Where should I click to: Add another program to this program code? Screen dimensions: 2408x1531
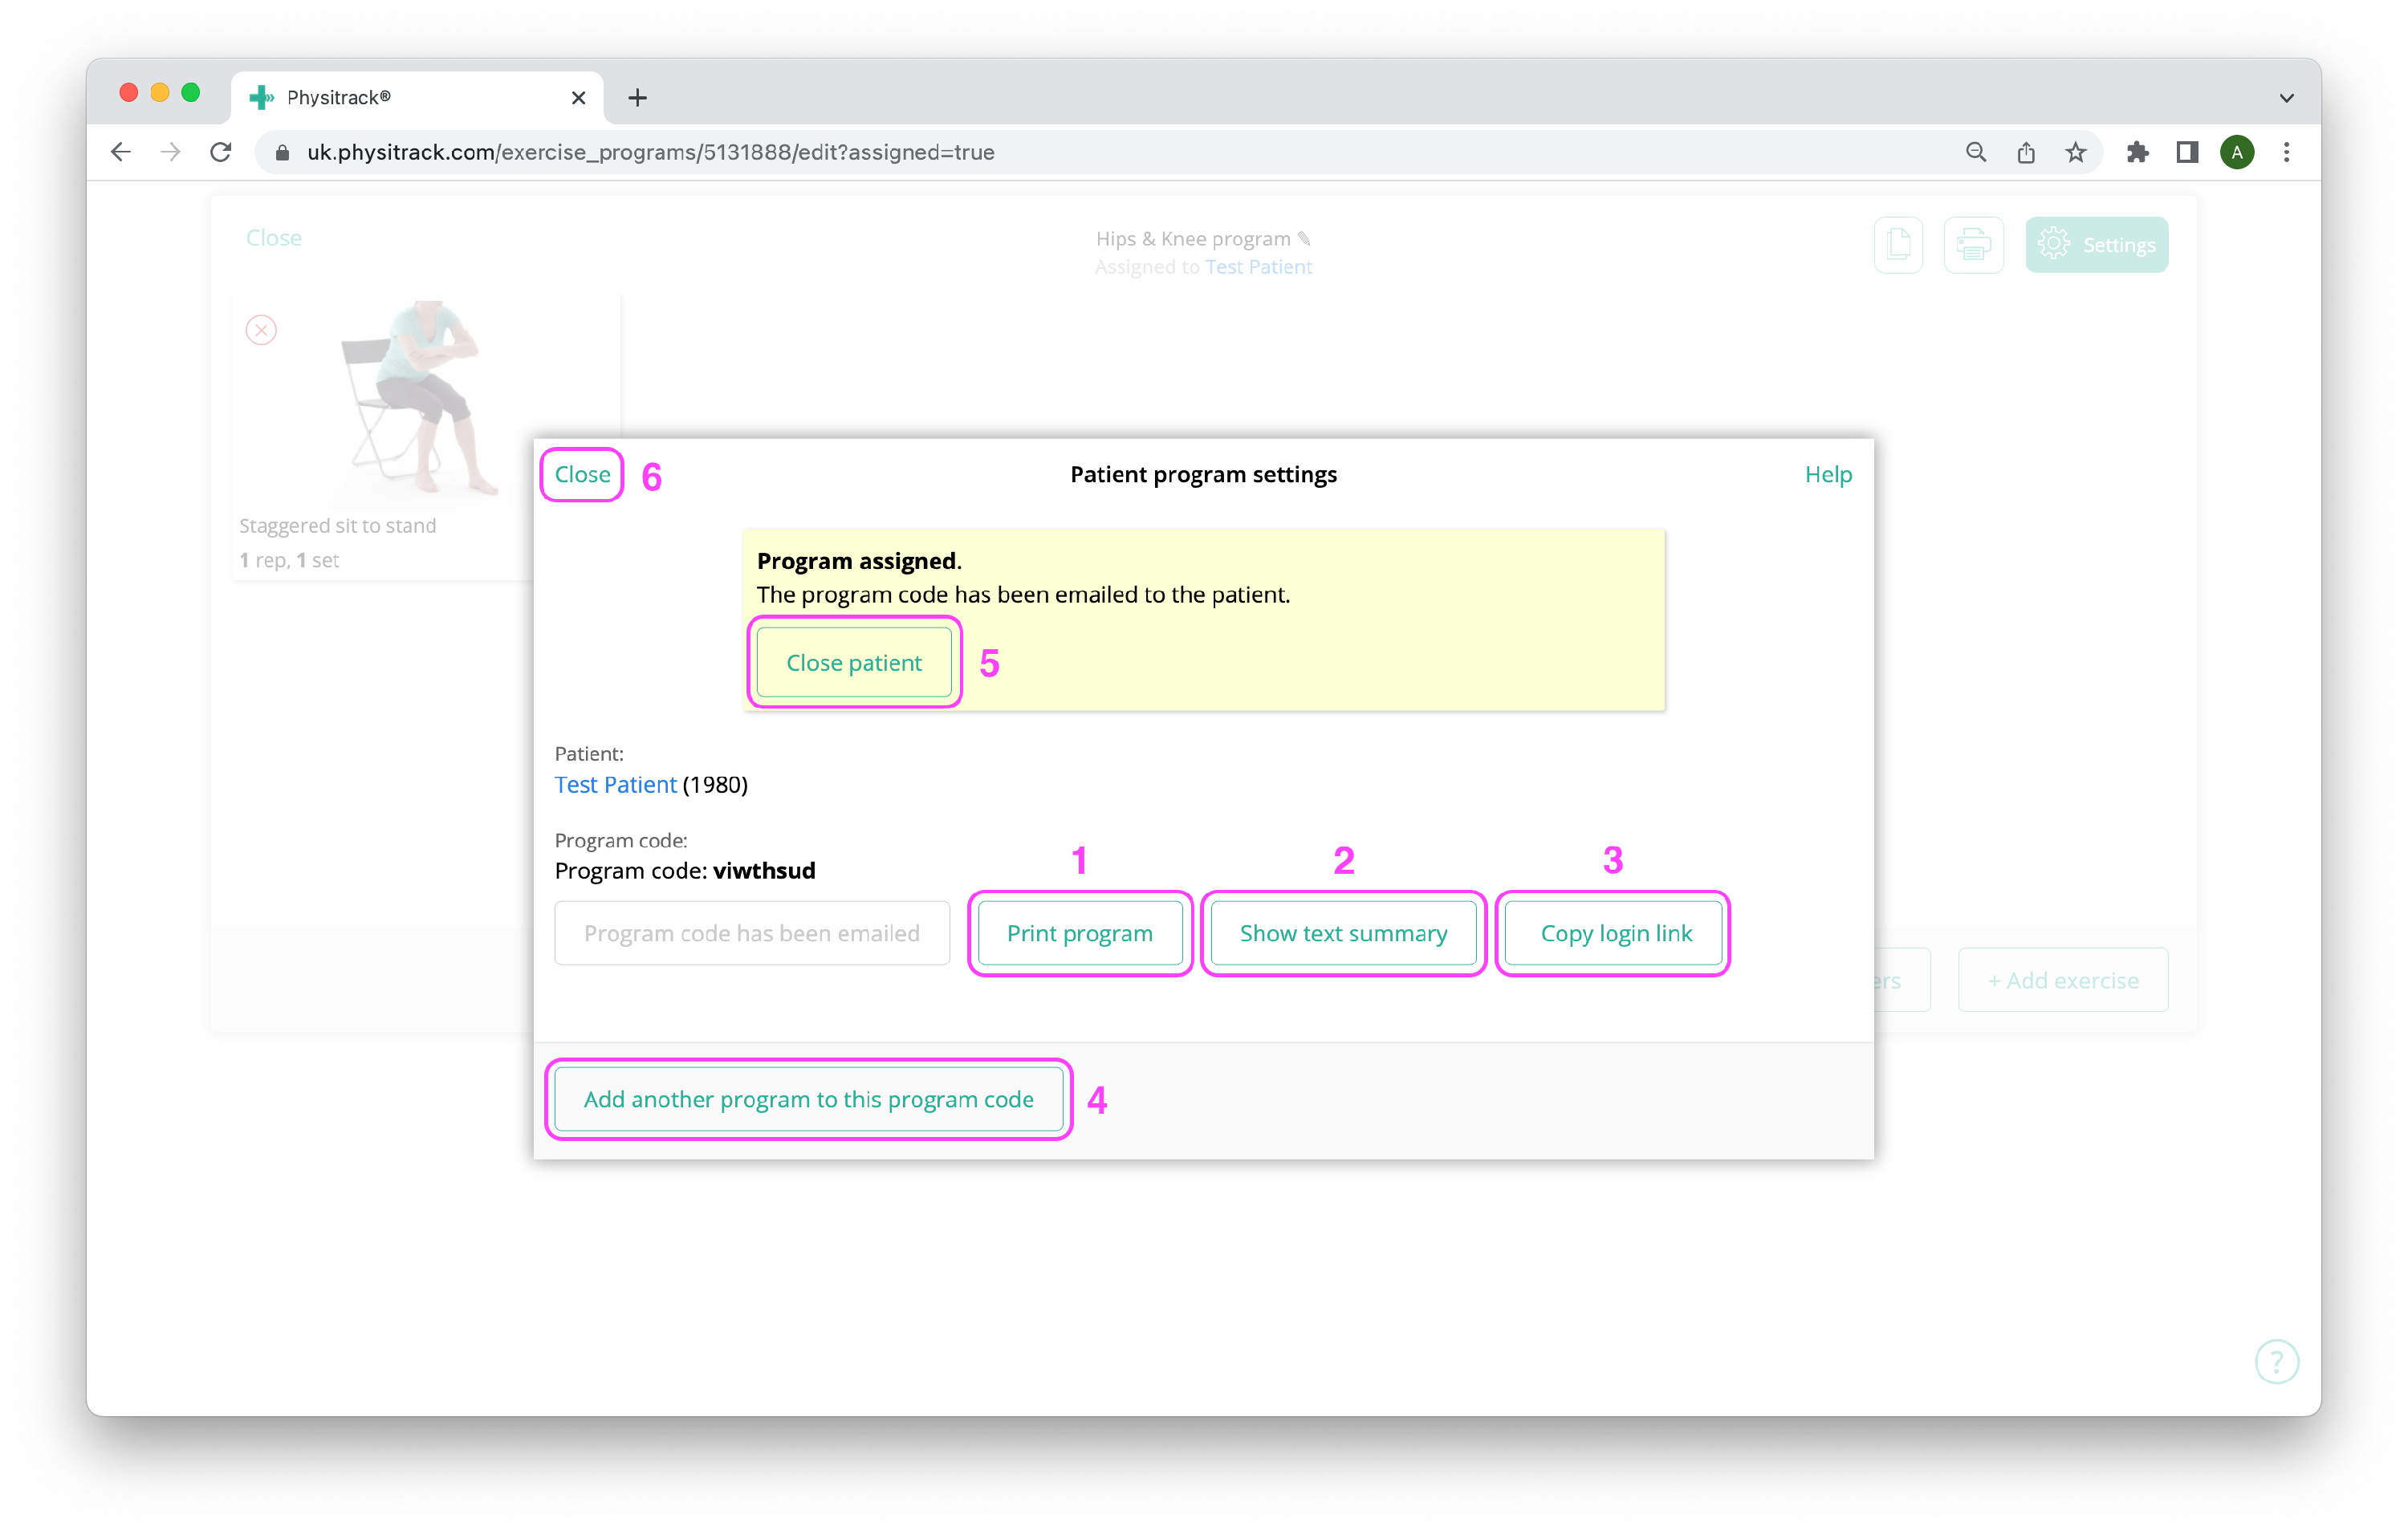(x=808, y=1098)
